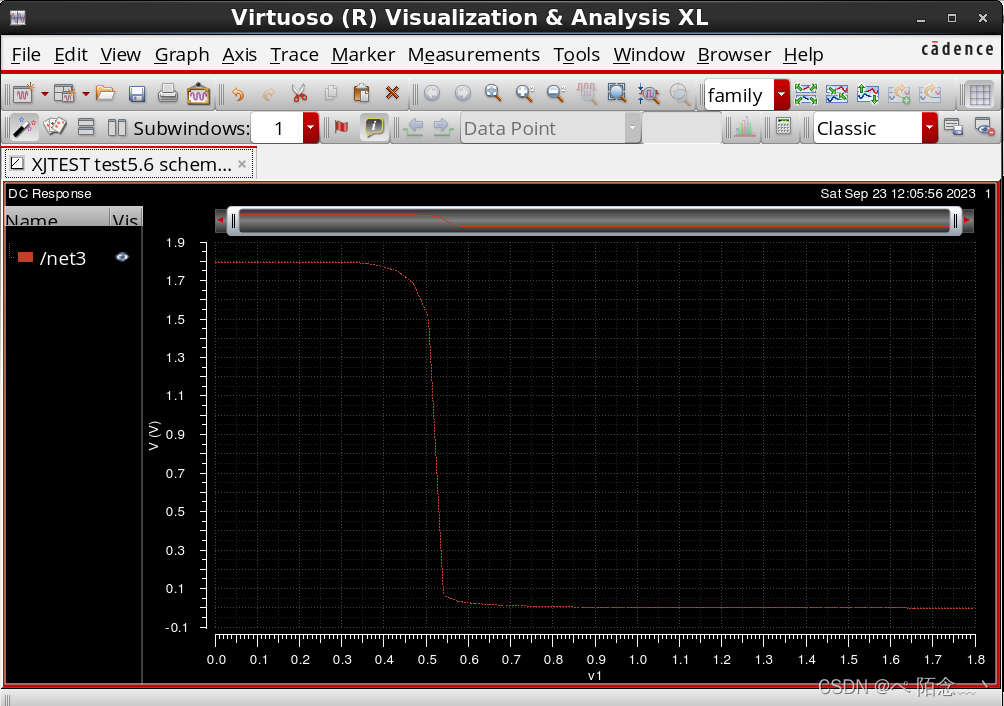Click the split all strips icon
Viewport: 1004px width, 706px height.
click(806, 94)
